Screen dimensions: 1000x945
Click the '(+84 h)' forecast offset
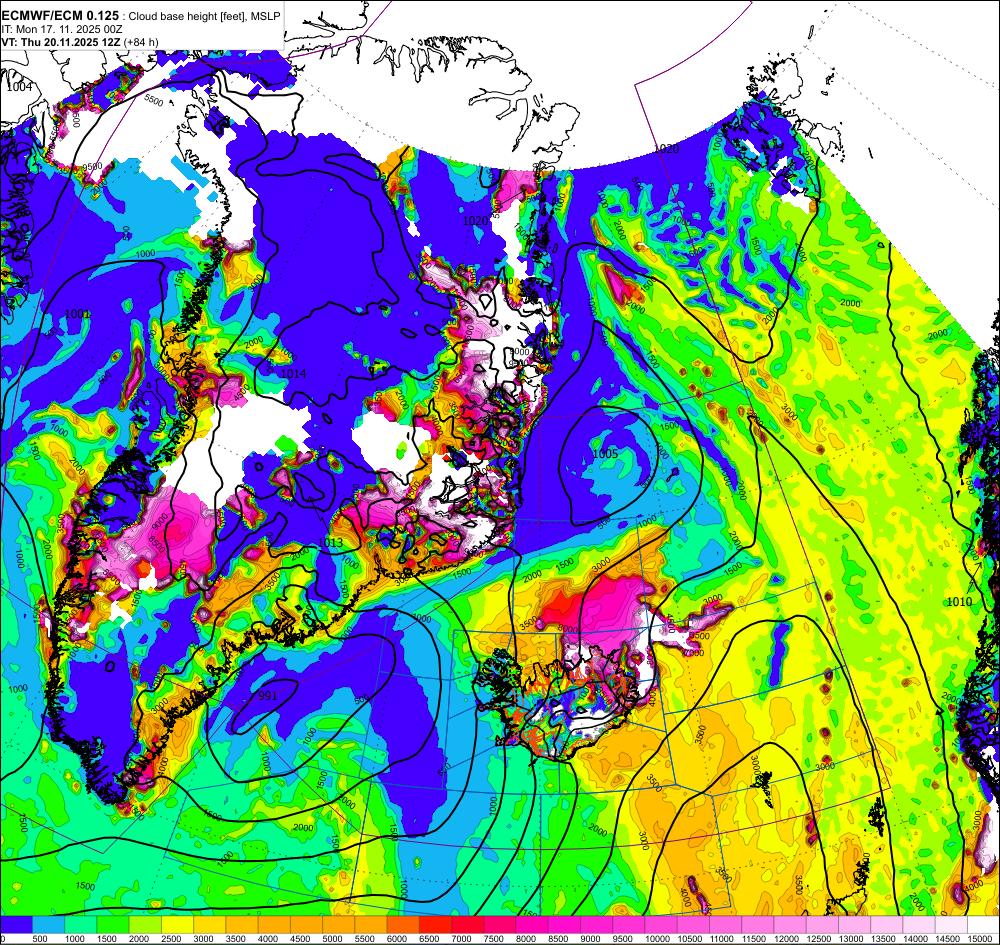click(x=141, y=42)
